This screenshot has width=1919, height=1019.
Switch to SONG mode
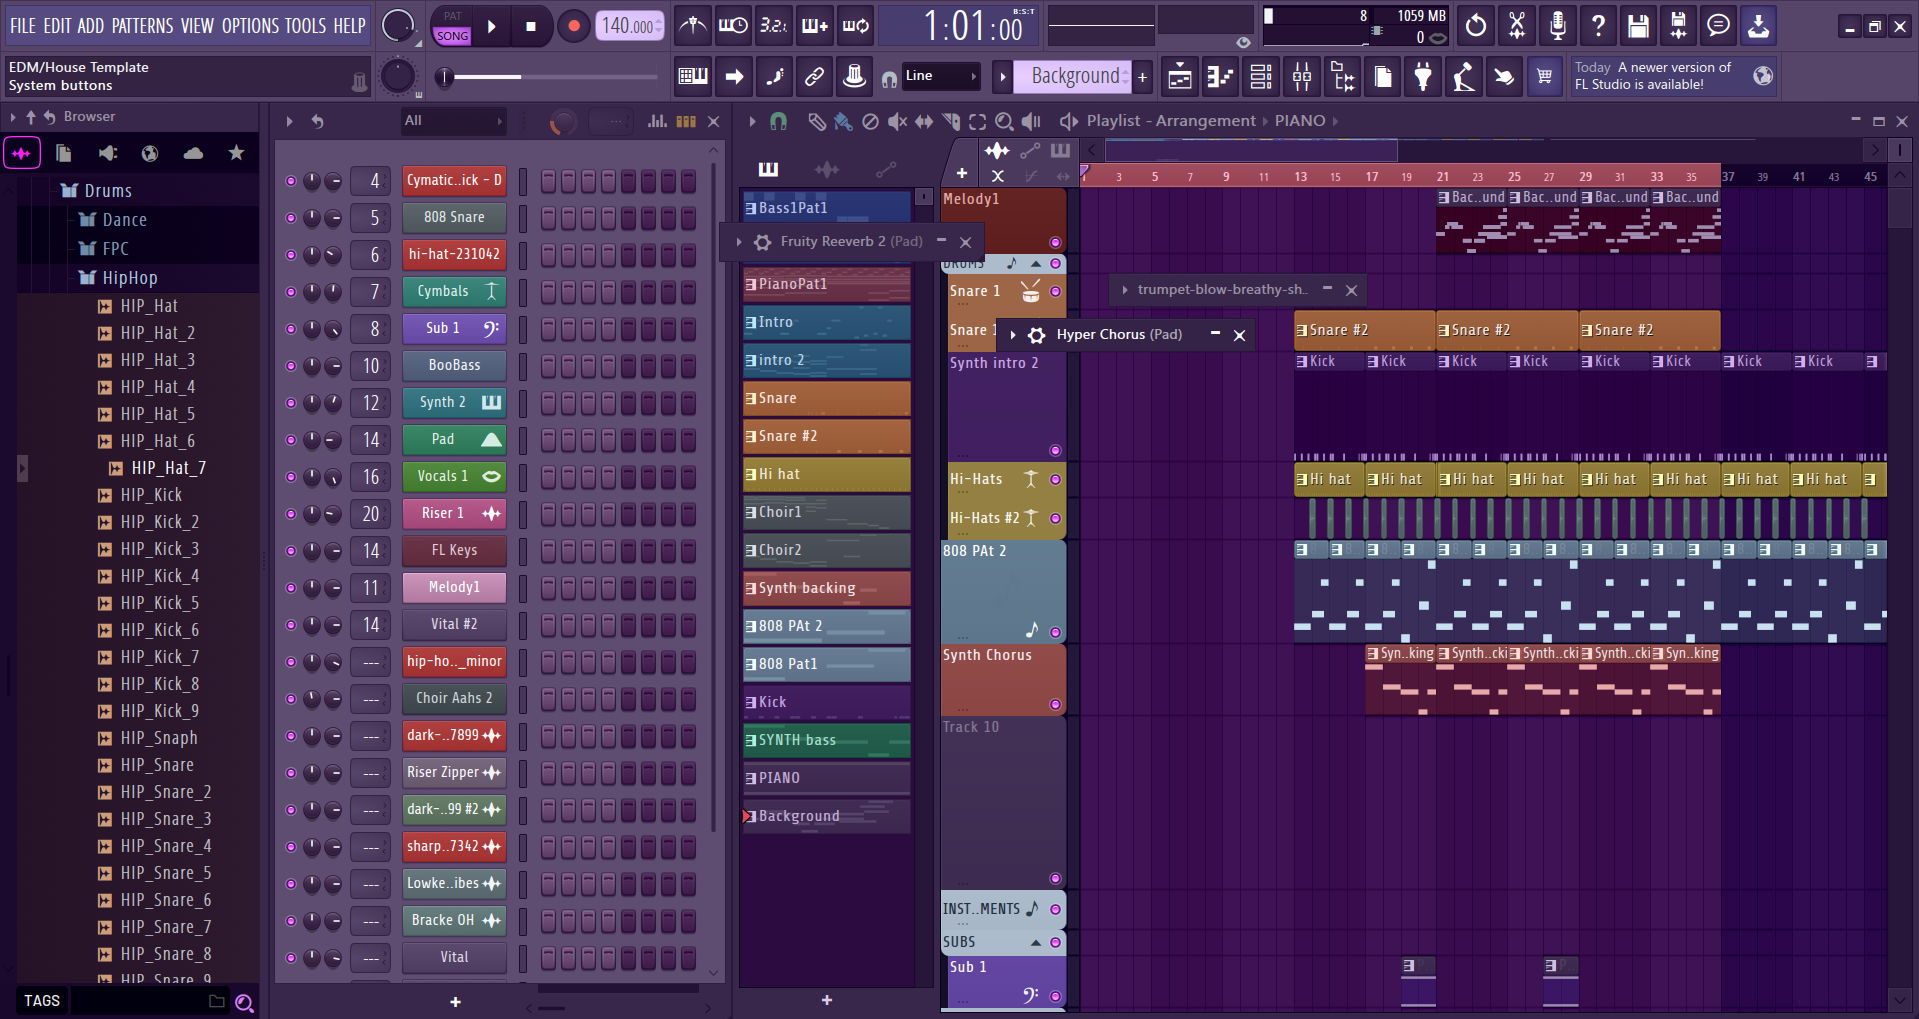point(452,36)
